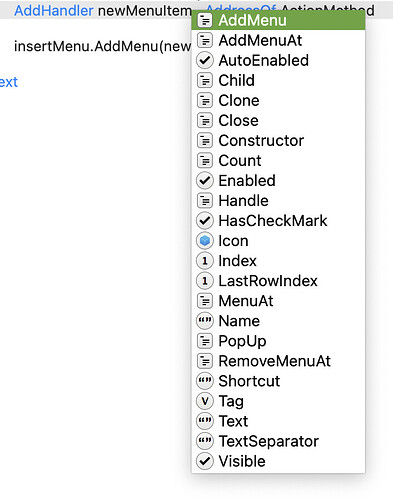
Task: Choose the Count suggestion
Action: point(278,161)
